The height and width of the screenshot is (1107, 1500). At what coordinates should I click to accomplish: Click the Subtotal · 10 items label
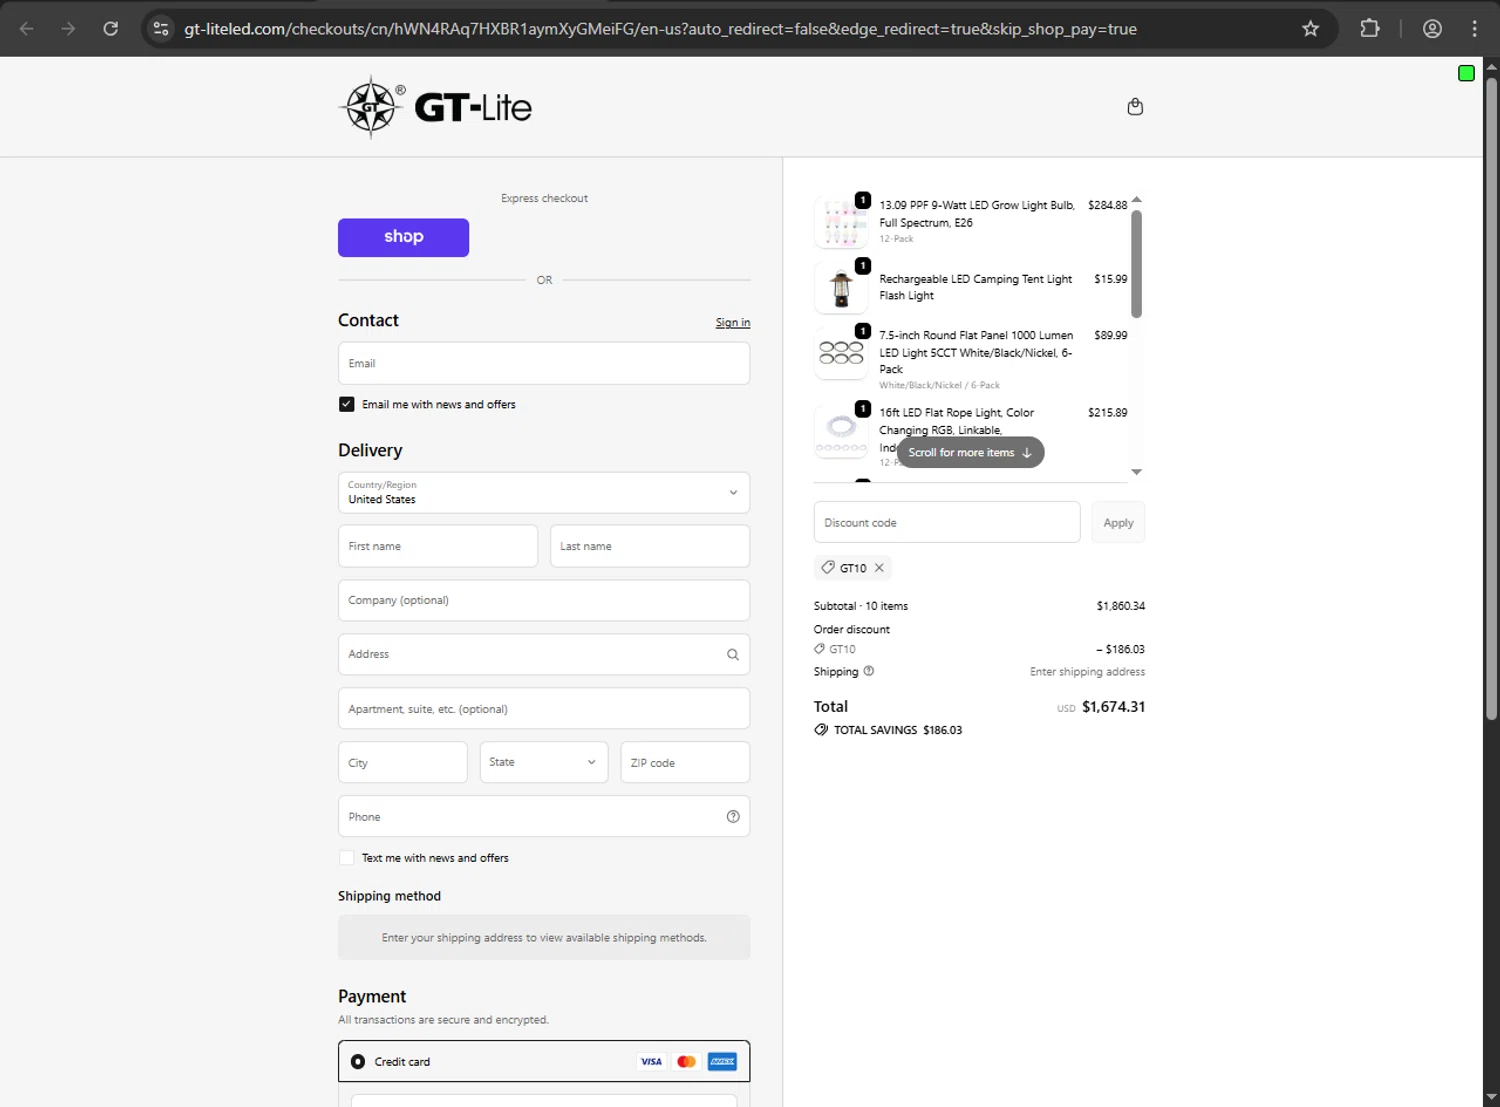tap(861, 606)
